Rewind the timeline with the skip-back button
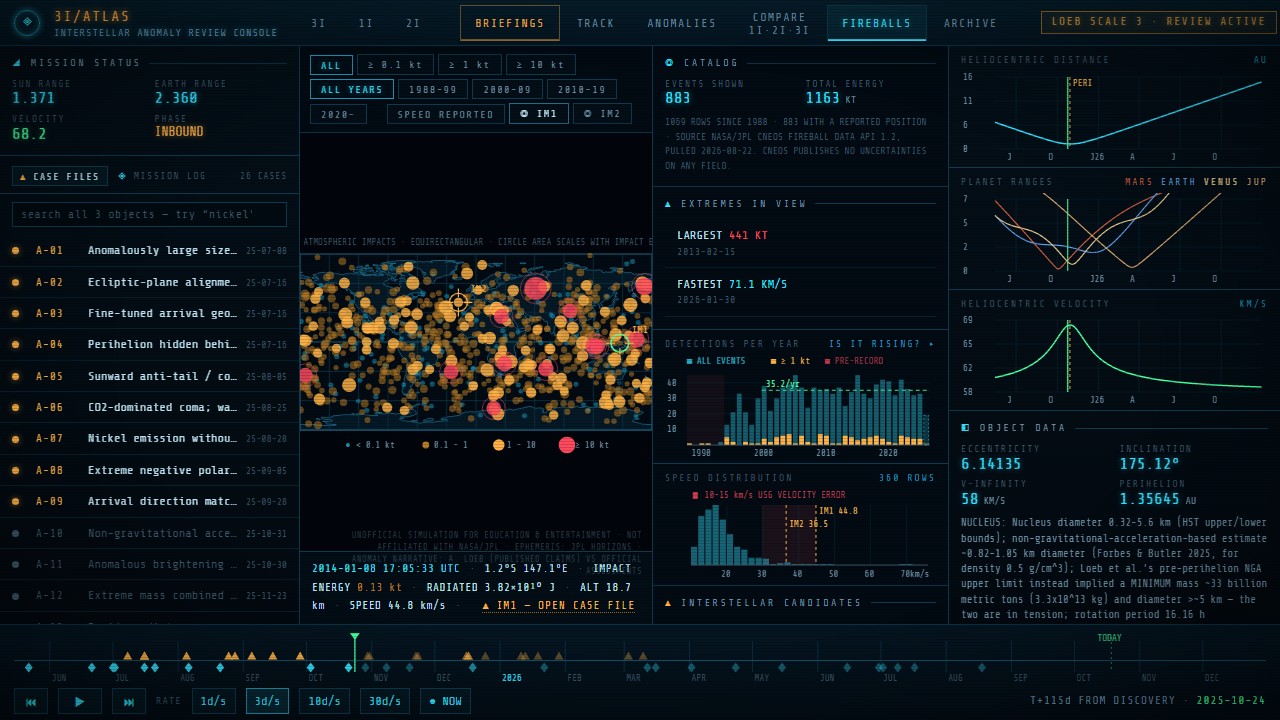Image resolution: width=1280 pixels, height=720 pixels. coord(30,701)
